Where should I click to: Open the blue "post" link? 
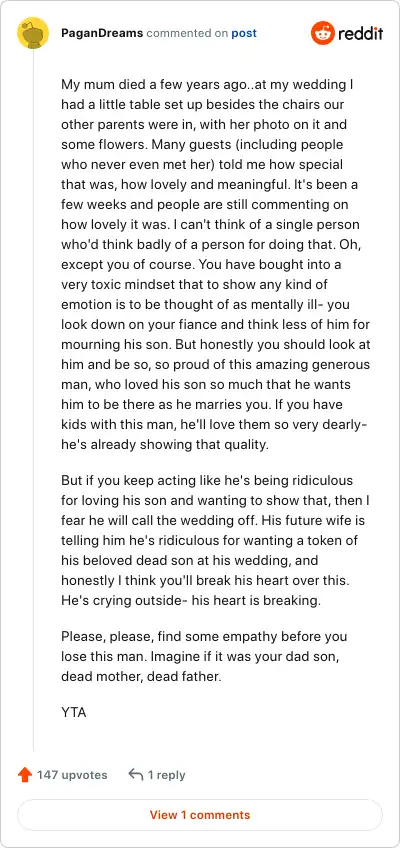point(244,34)
